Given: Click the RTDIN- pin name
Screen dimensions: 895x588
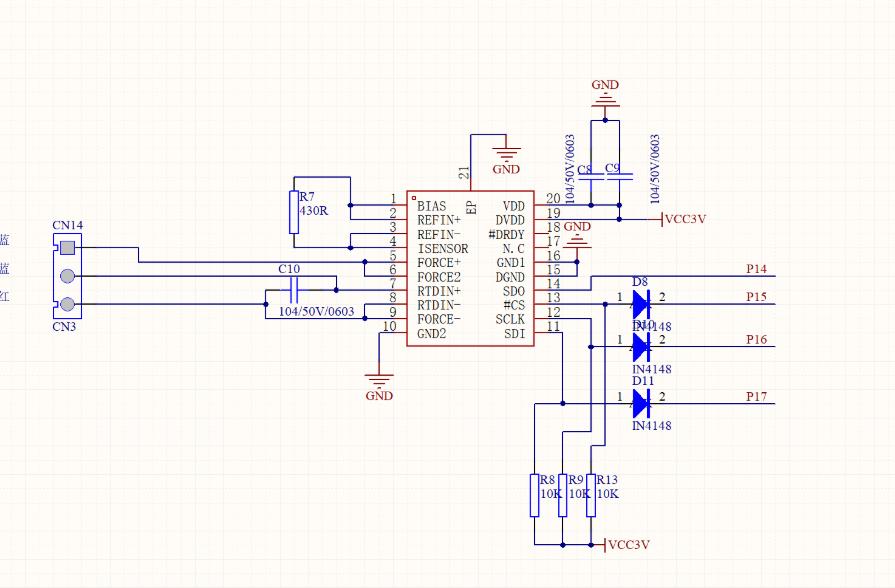Looking at the screenshot, I should pyautogui.click(x=439, y=305).
